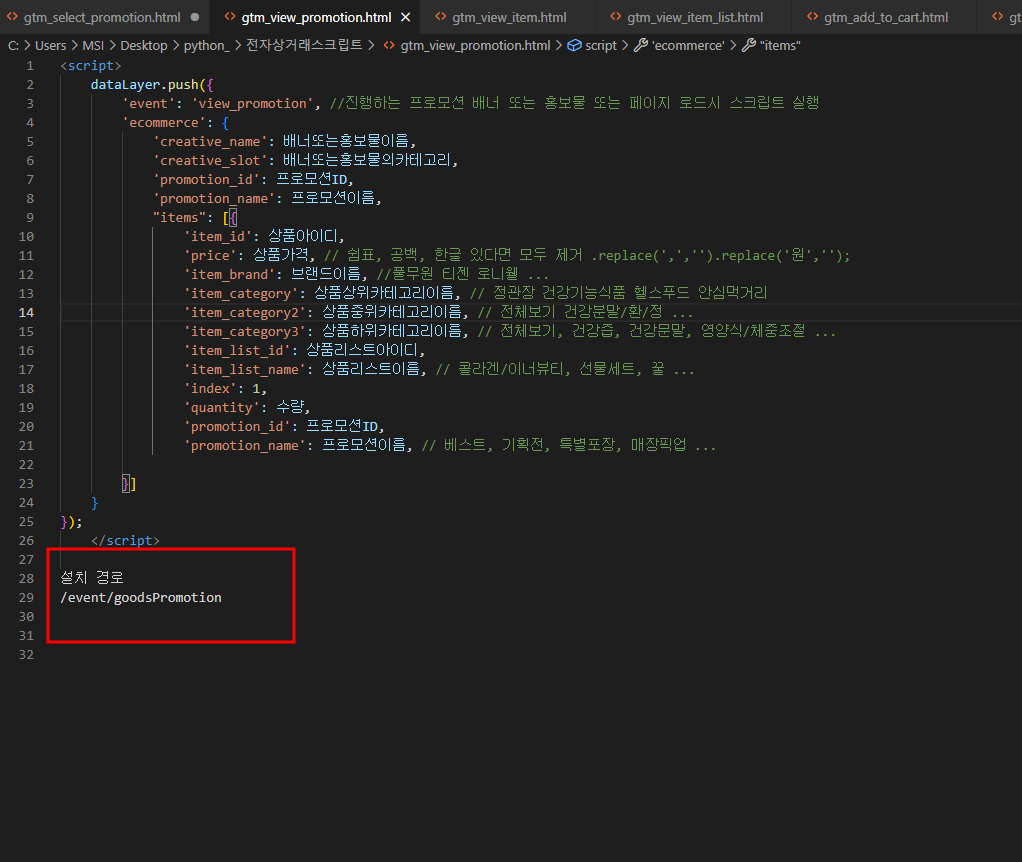The height and width of the screenshot is (862, 1022).
Task: Click the closing </script> tag
Action: 125,541
